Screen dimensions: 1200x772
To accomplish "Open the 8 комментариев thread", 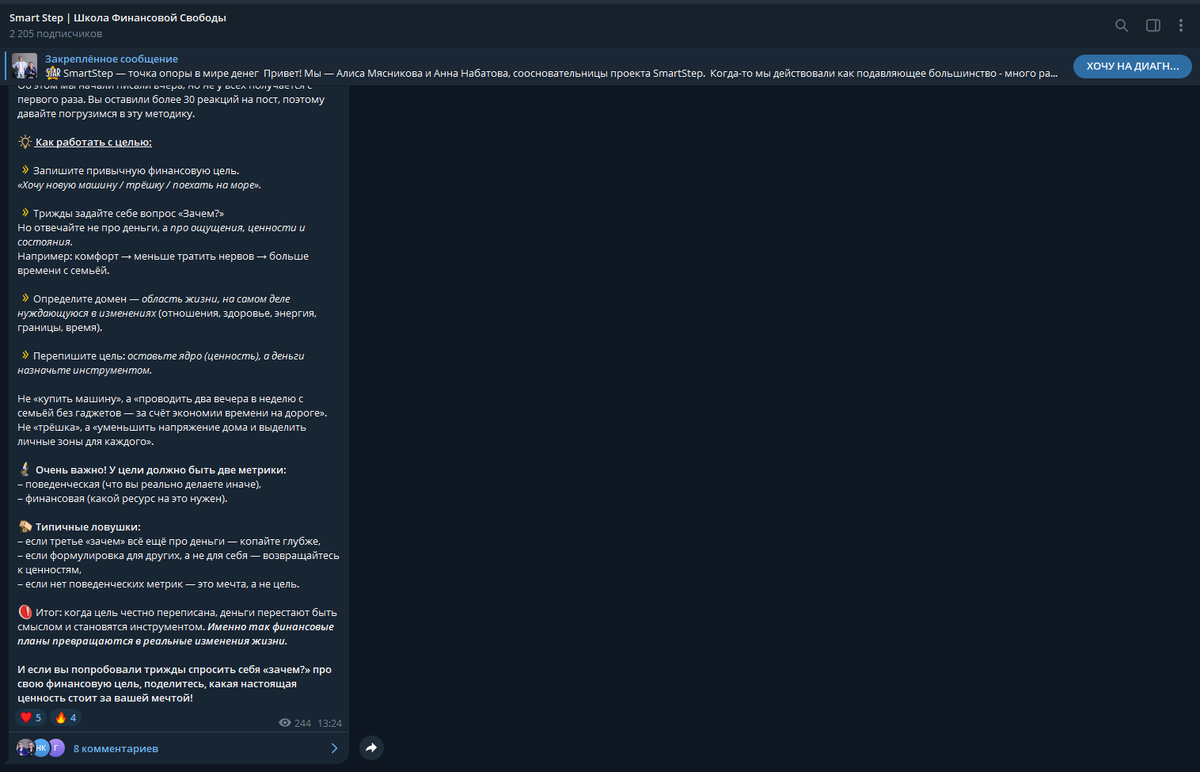I will tap(115, 748).
